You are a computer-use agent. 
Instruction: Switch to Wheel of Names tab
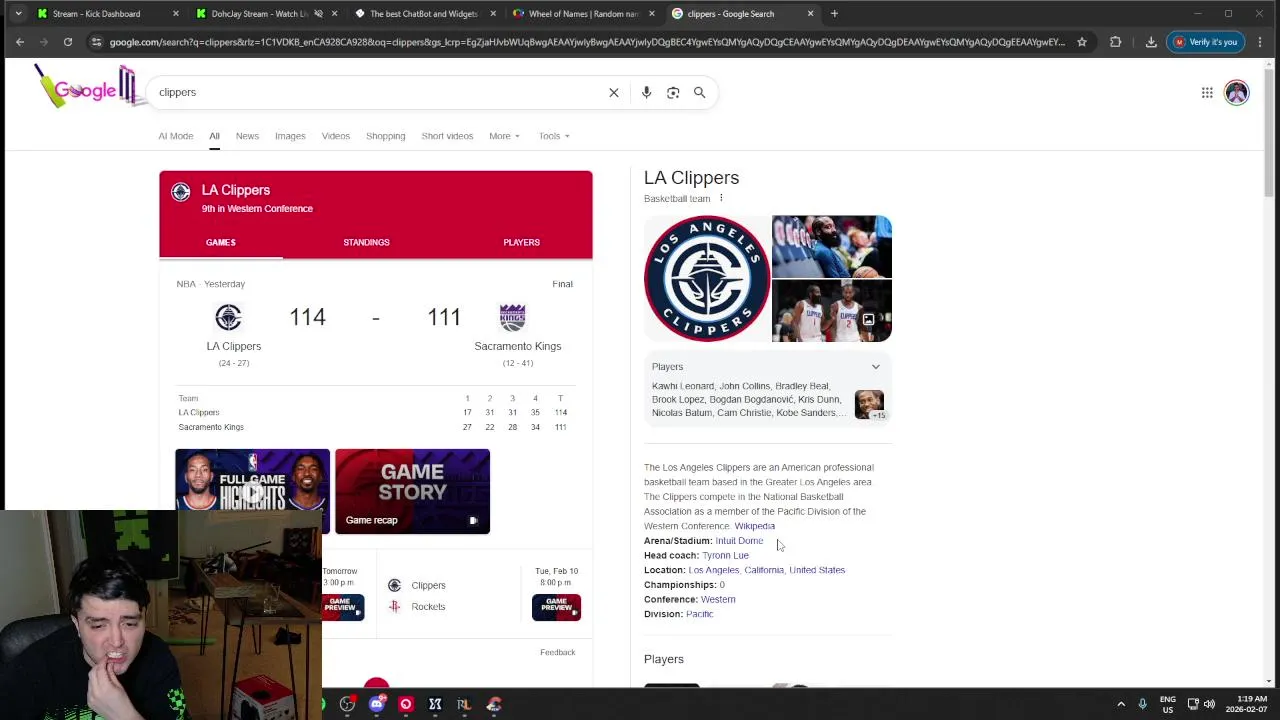[x=583, y=14]
